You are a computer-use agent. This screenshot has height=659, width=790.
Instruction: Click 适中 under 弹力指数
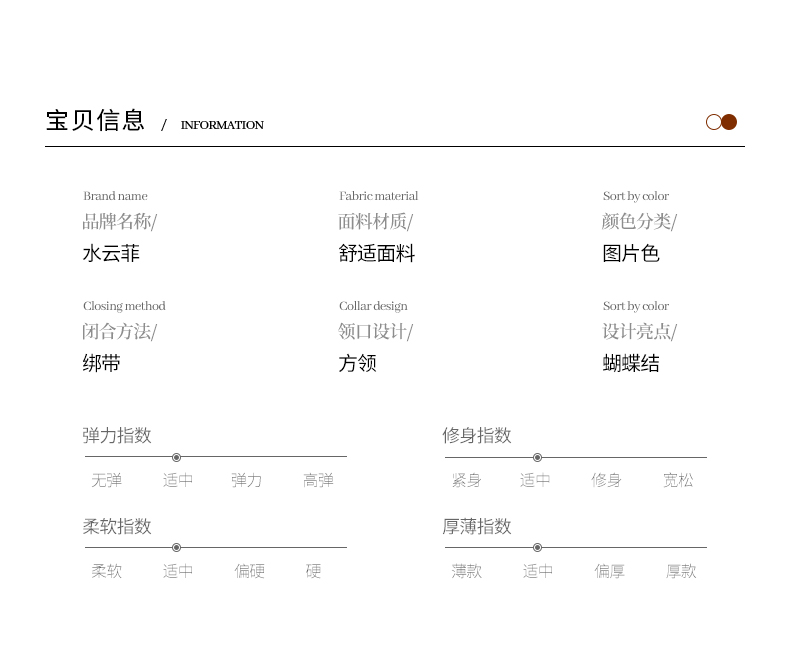[178, 480]
